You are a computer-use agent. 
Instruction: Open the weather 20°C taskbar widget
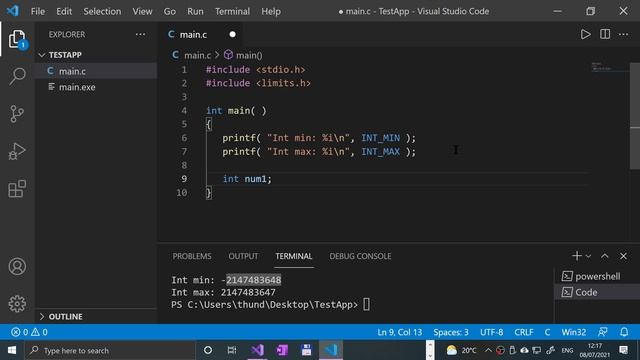tap(462, 350)
